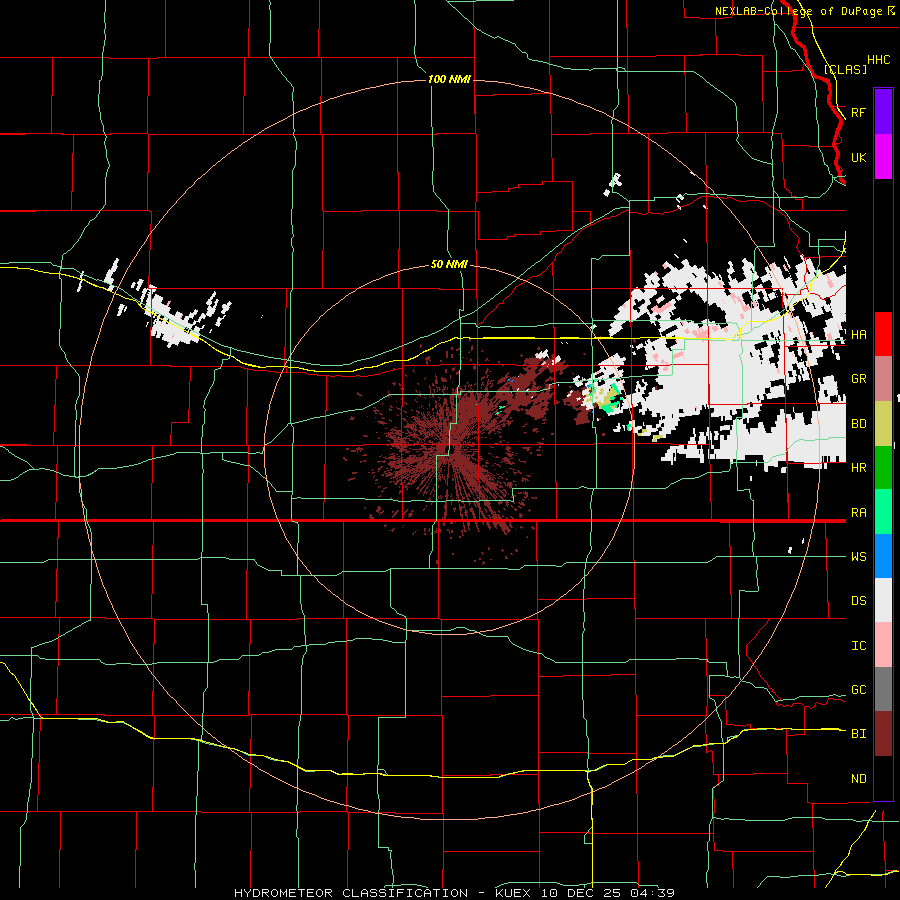The image size is (900, 900).
Task: Pick the HR dark green legend block
Action: coord(883,467)
